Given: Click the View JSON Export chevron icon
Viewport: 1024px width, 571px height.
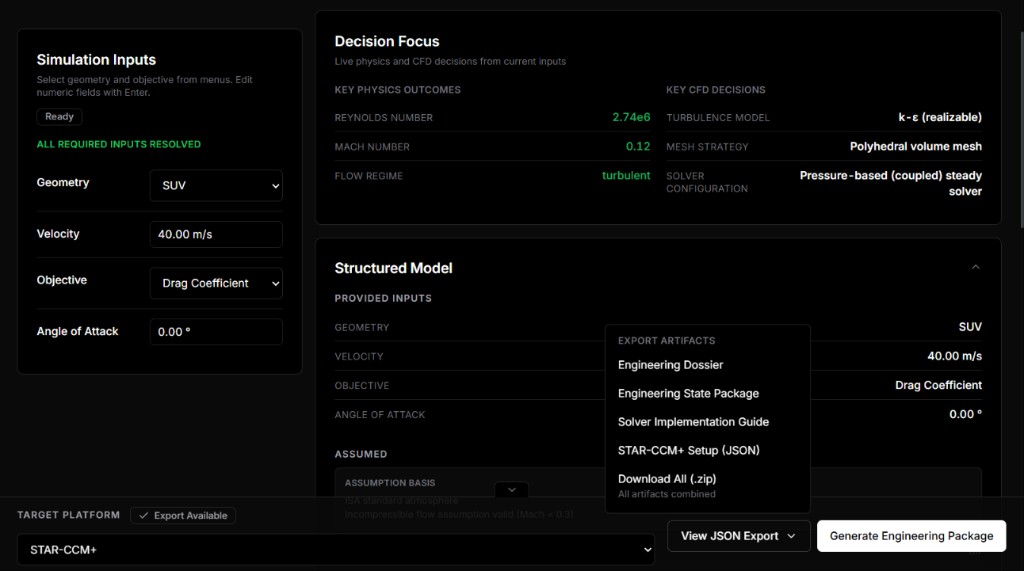Looking at the screenshot, I should pos(791,536).
